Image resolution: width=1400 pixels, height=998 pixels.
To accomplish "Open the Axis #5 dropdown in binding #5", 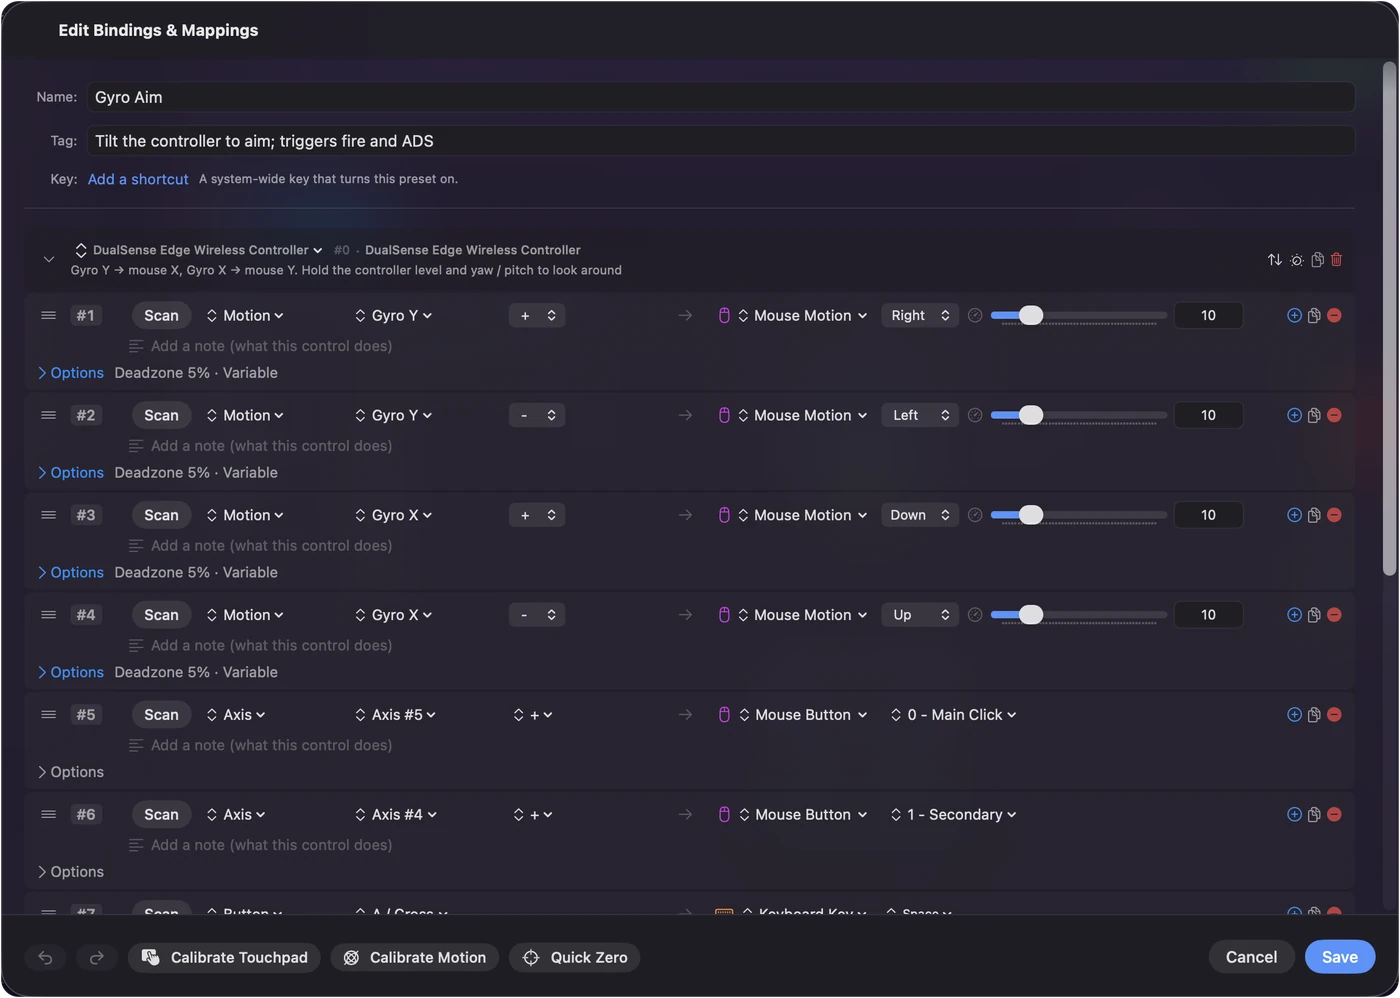I will [396, 716].
